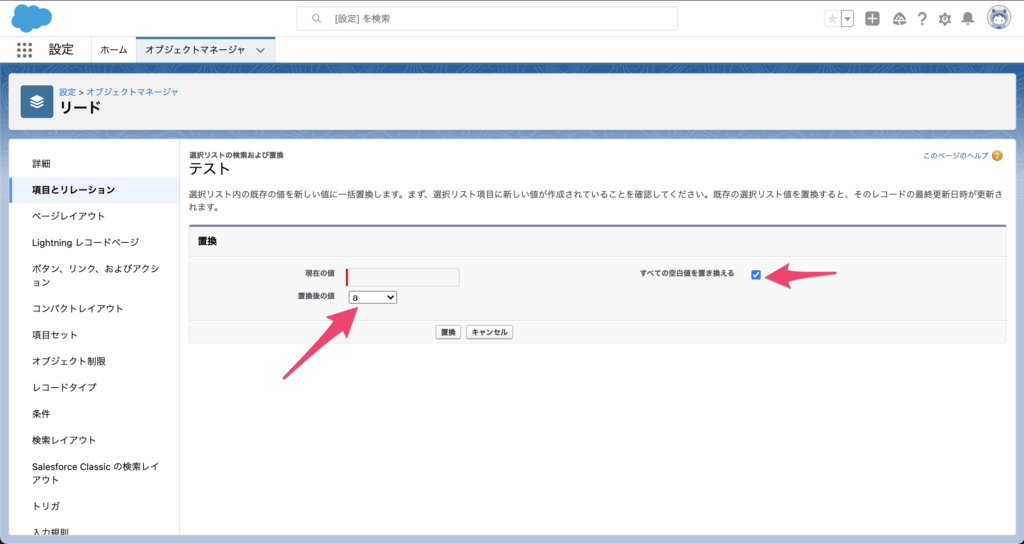Open the setup gear icon
1024x544 pixels.
click(945, 19)
